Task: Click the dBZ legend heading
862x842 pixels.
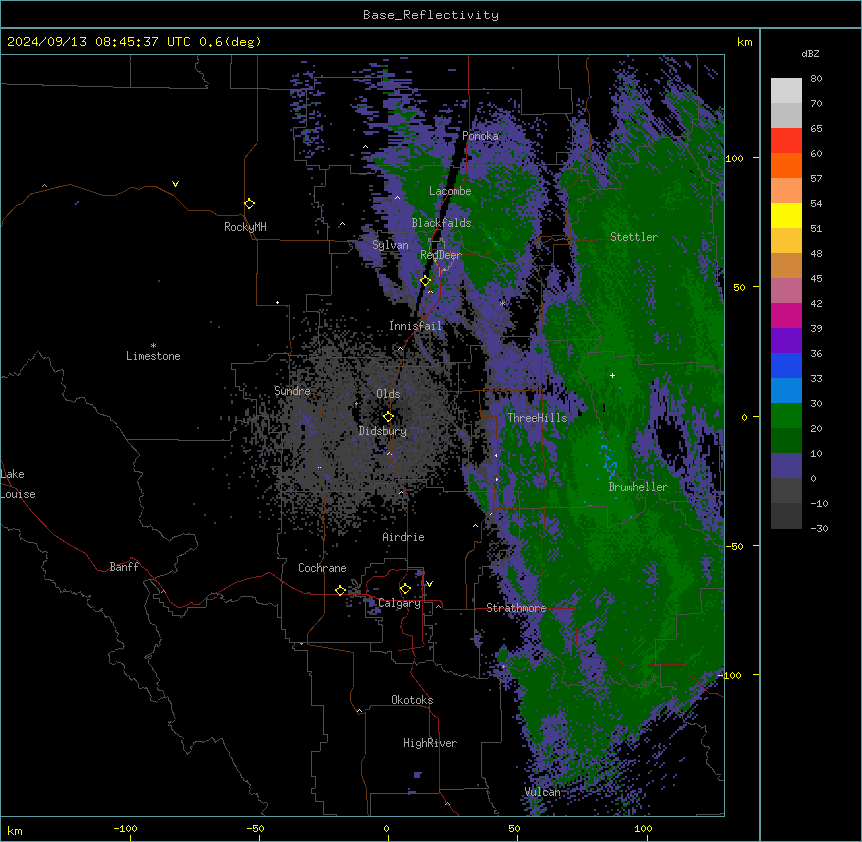Action: [x=810, y=54]
